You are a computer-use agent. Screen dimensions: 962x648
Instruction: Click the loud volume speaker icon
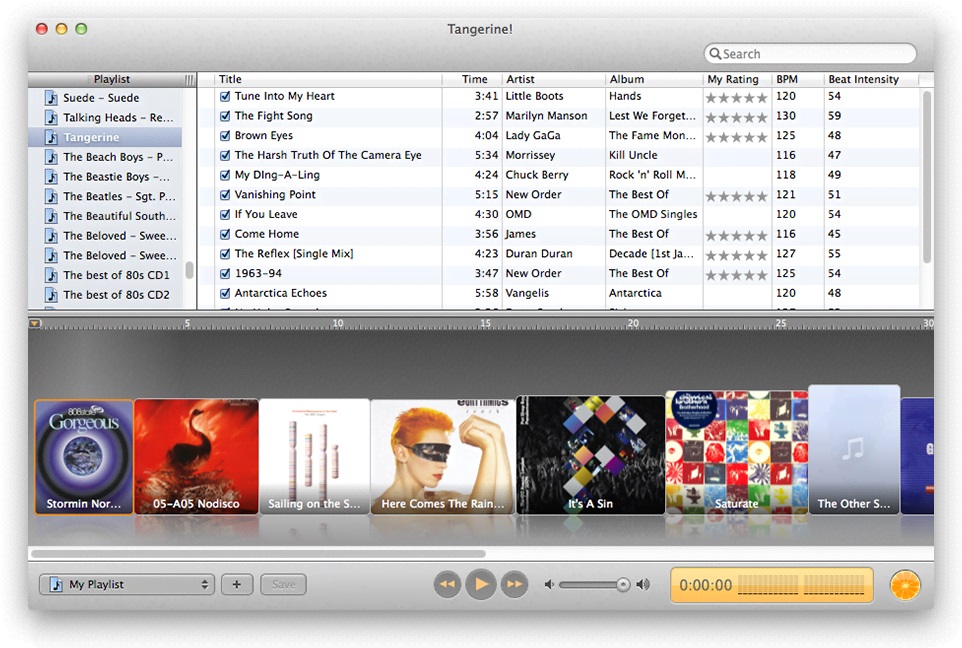point(643,584)
